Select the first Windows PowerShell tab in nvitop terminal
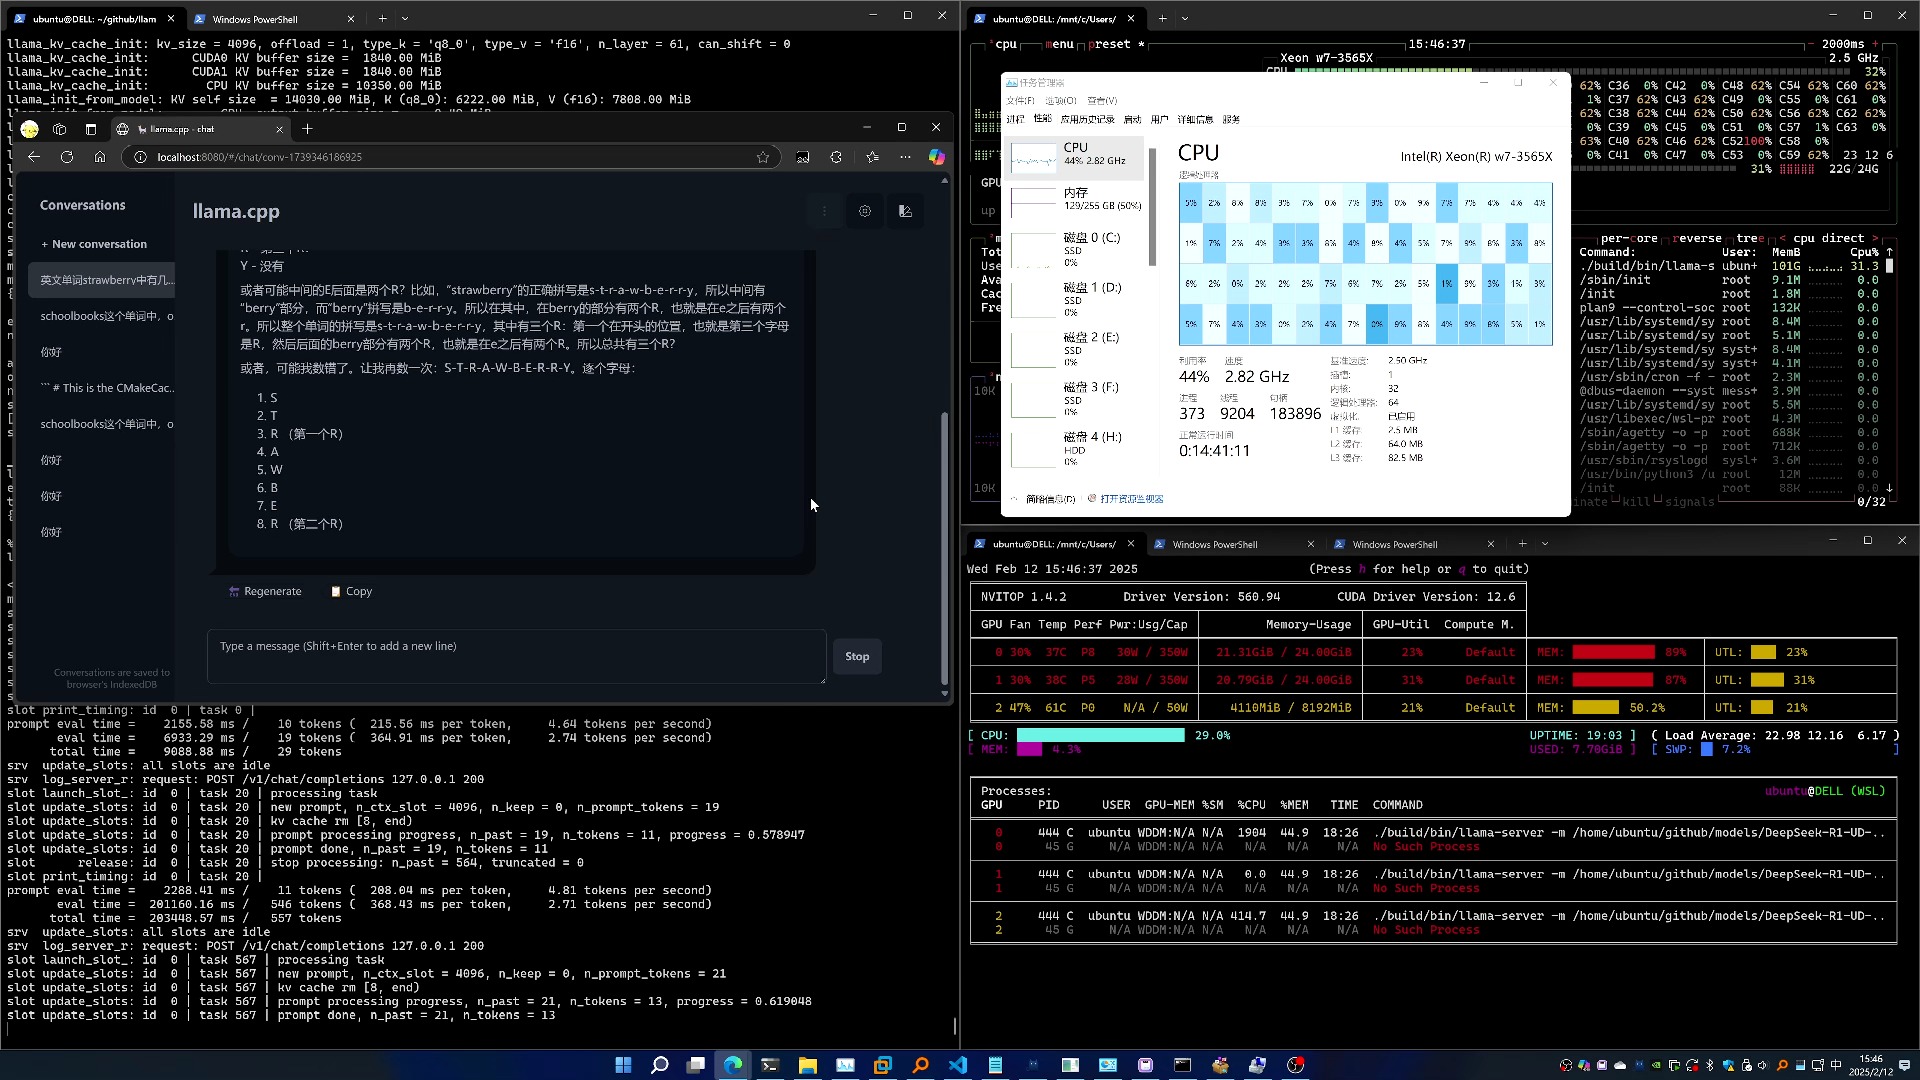The height and width of the screenshot is (1080, 1920). 1232,545
